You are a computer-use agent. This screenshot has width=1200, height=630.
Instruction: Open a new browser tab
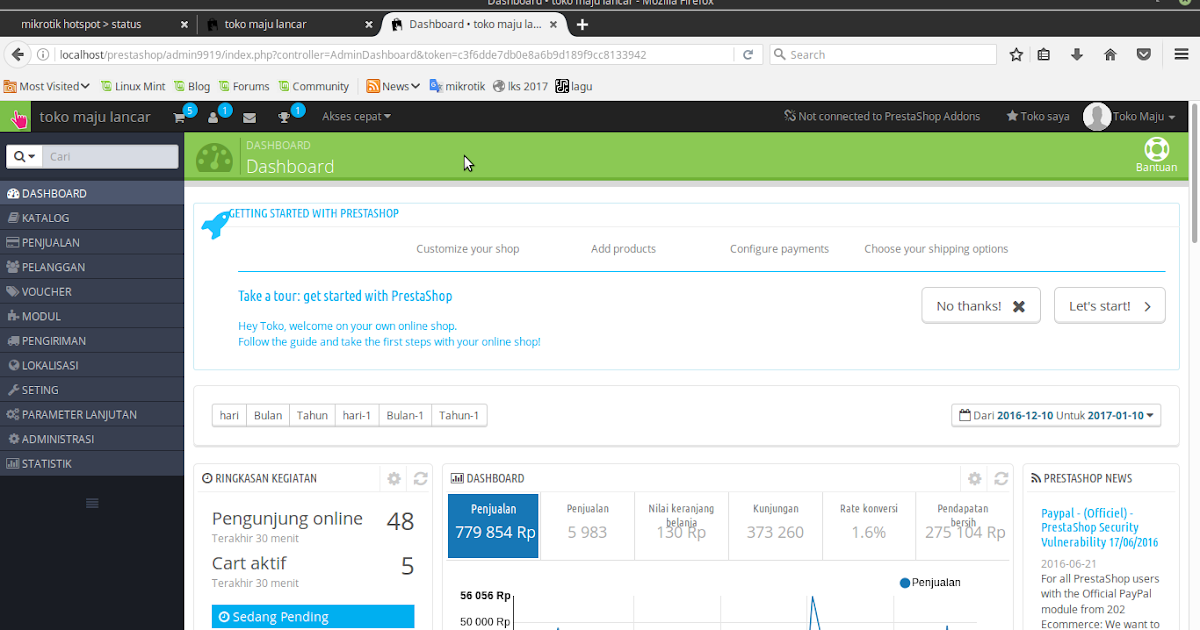(582, 24)
